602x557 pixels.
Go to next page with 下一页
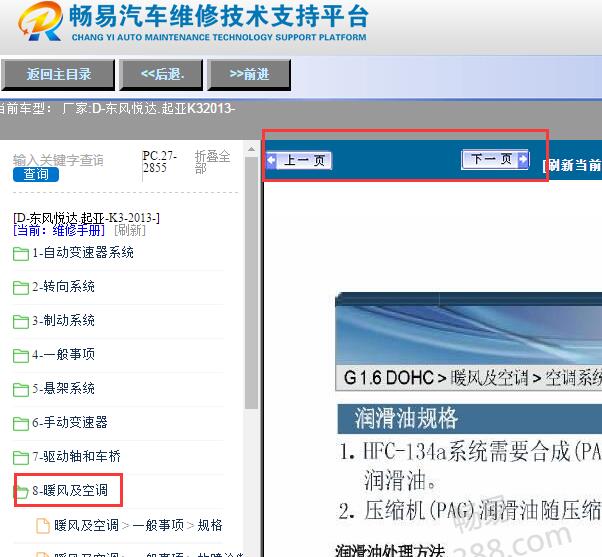point(495,159)
